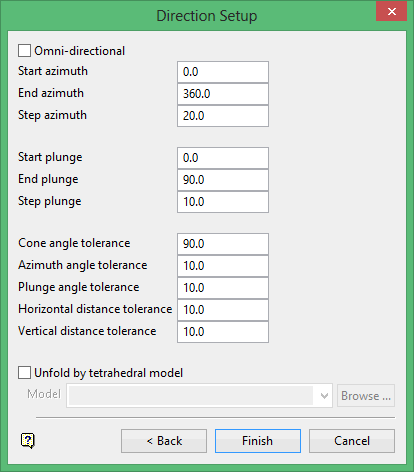Click Plunge angle tolerance field
Image resolution: width=414 pixels, height=472 pixels.
[223, 288]
